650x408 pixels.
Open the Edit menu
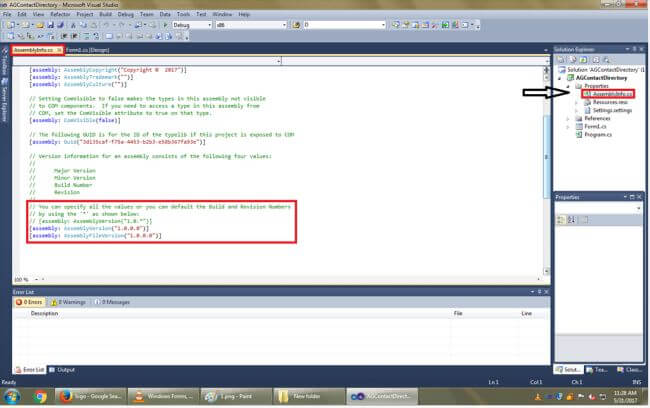(22, 14)
